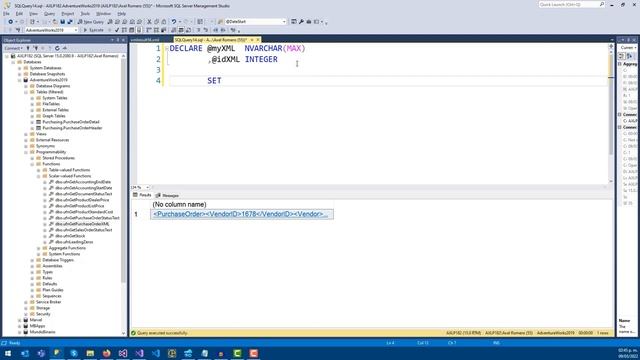Screen dimensions: 640x360
Task: Open Skype from the taskbar
Action: click(74, 353)
